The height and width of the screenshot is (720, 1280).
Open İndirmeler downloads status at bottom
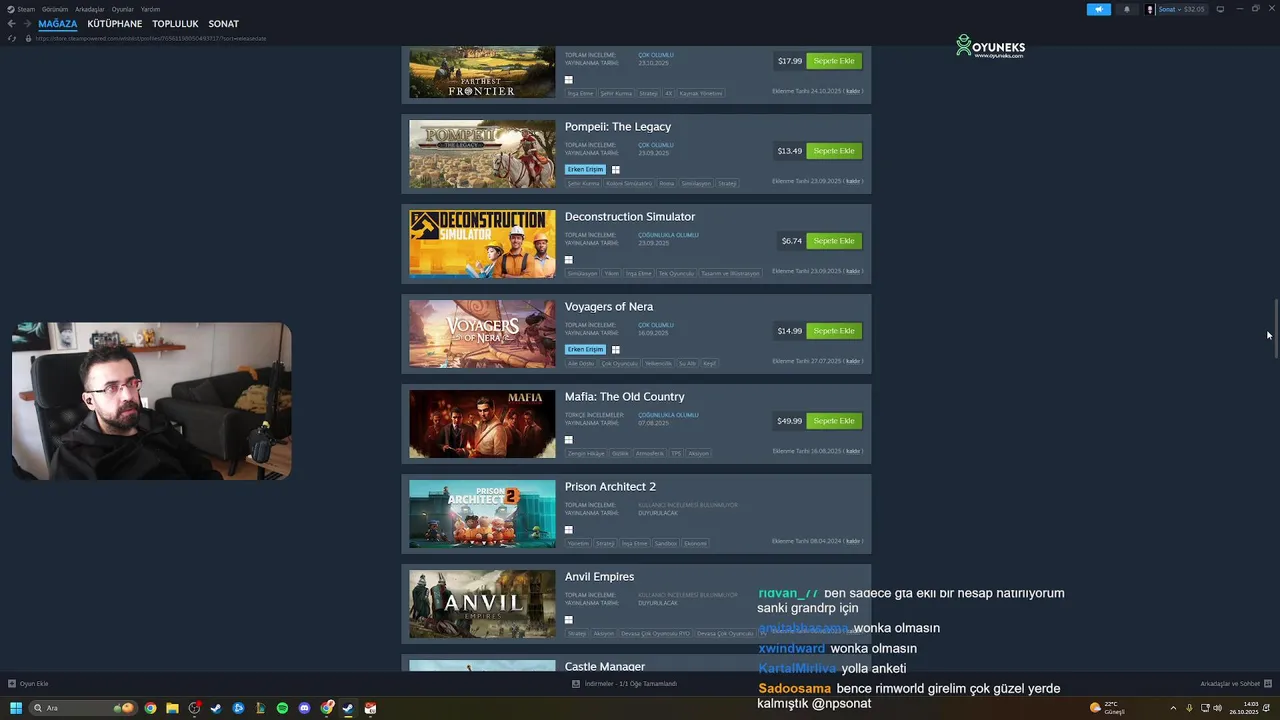pyautogui.click(x=625, y=684)
